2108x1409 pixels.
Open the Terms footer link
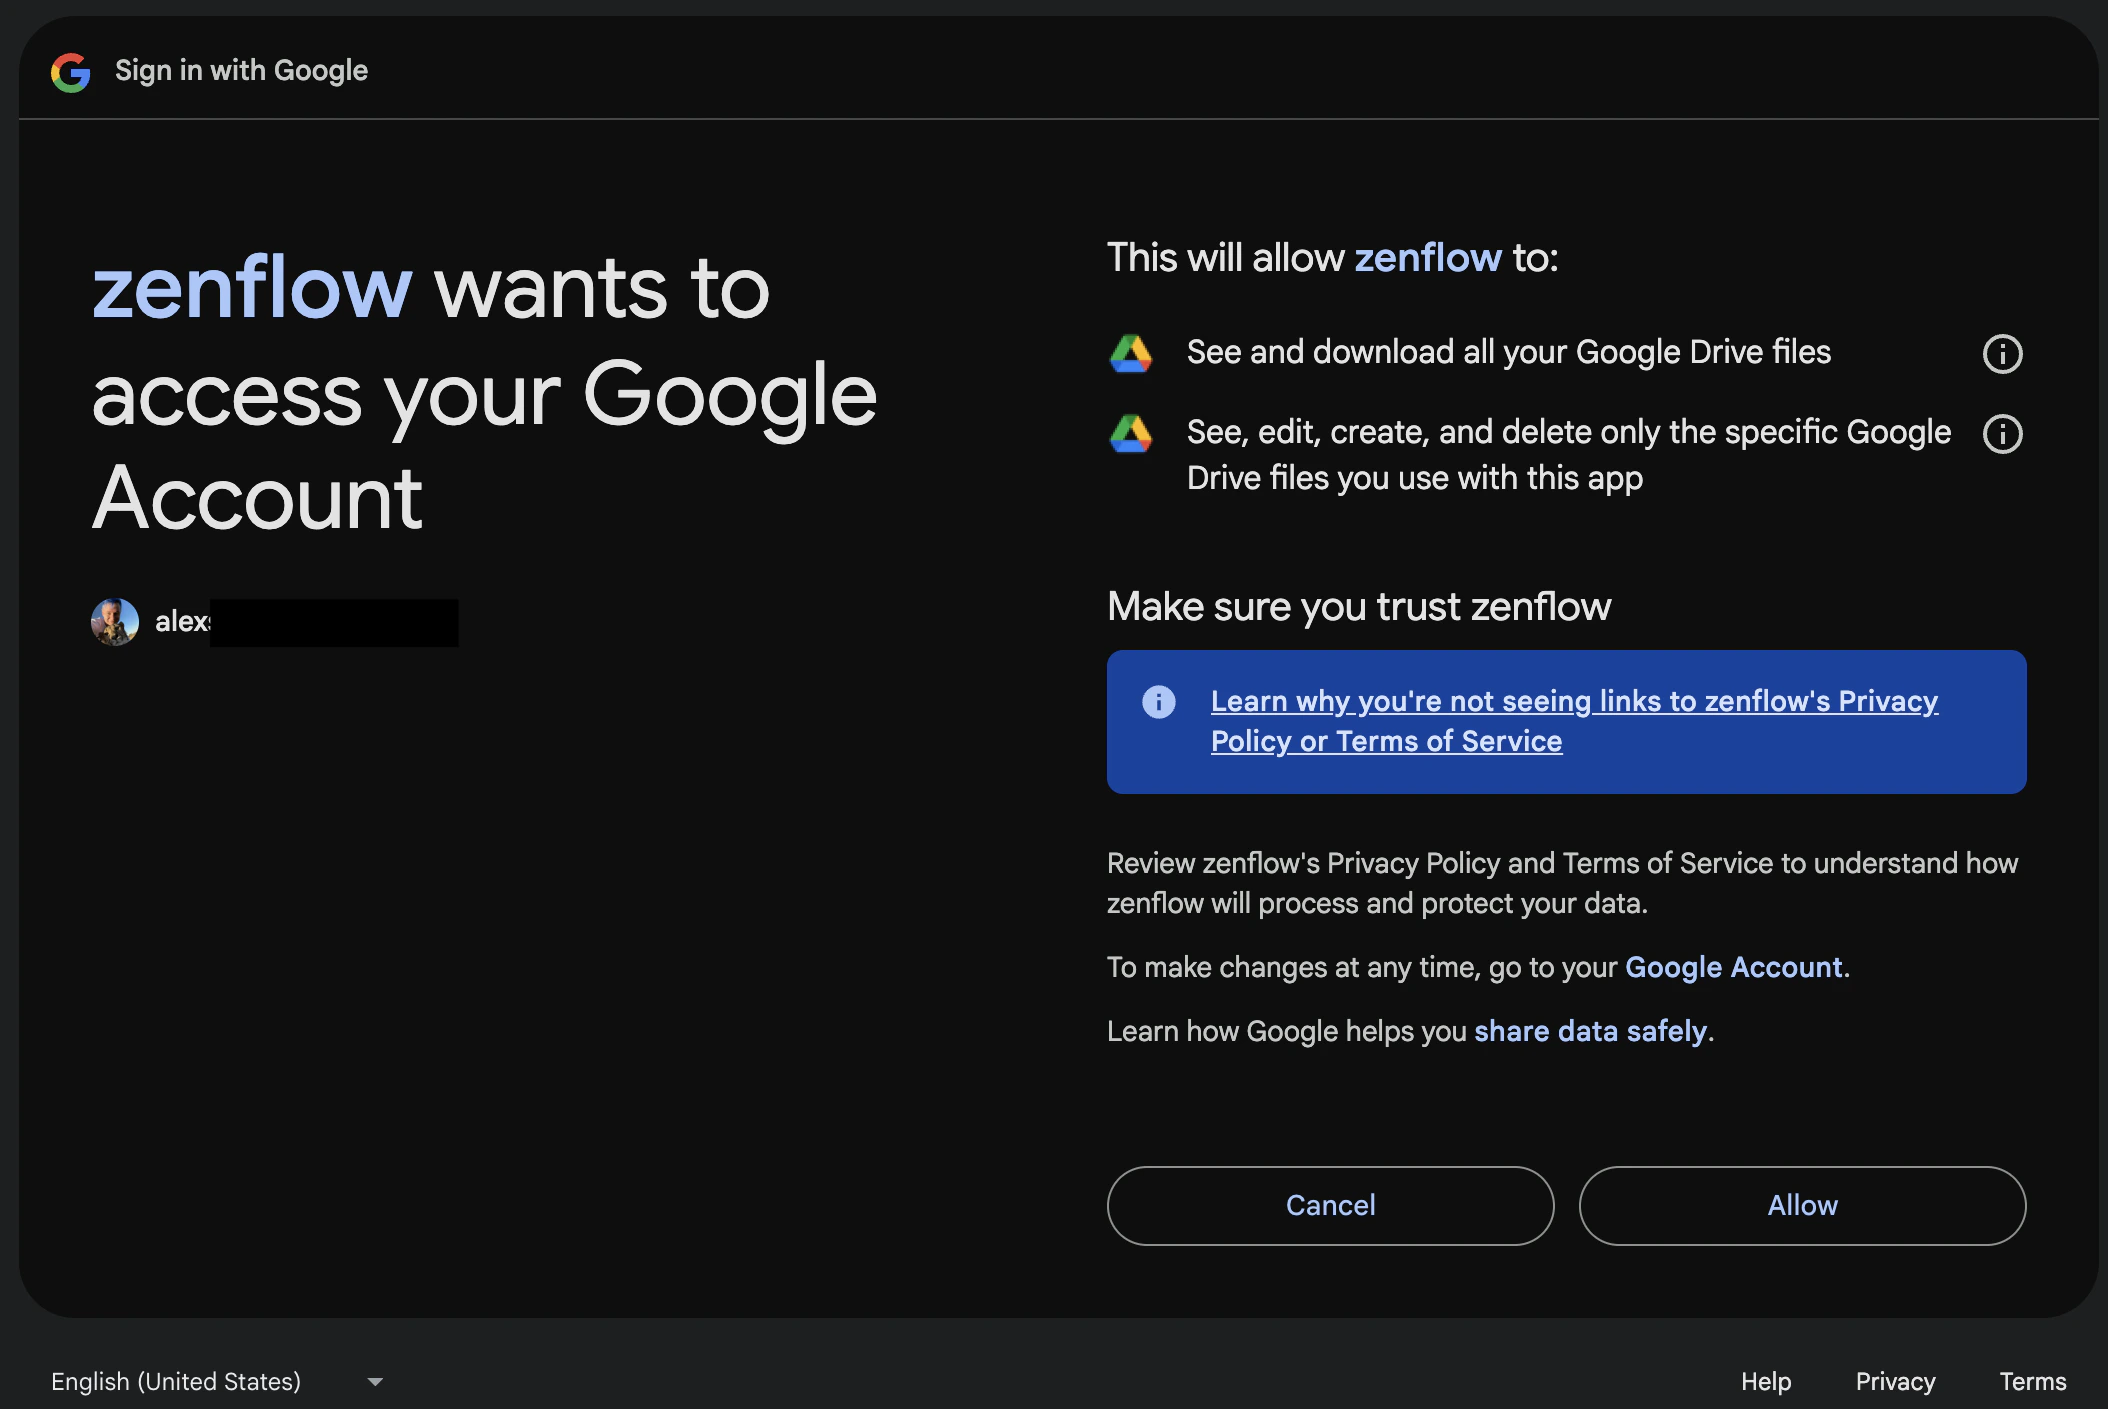coord(2033,1381)
